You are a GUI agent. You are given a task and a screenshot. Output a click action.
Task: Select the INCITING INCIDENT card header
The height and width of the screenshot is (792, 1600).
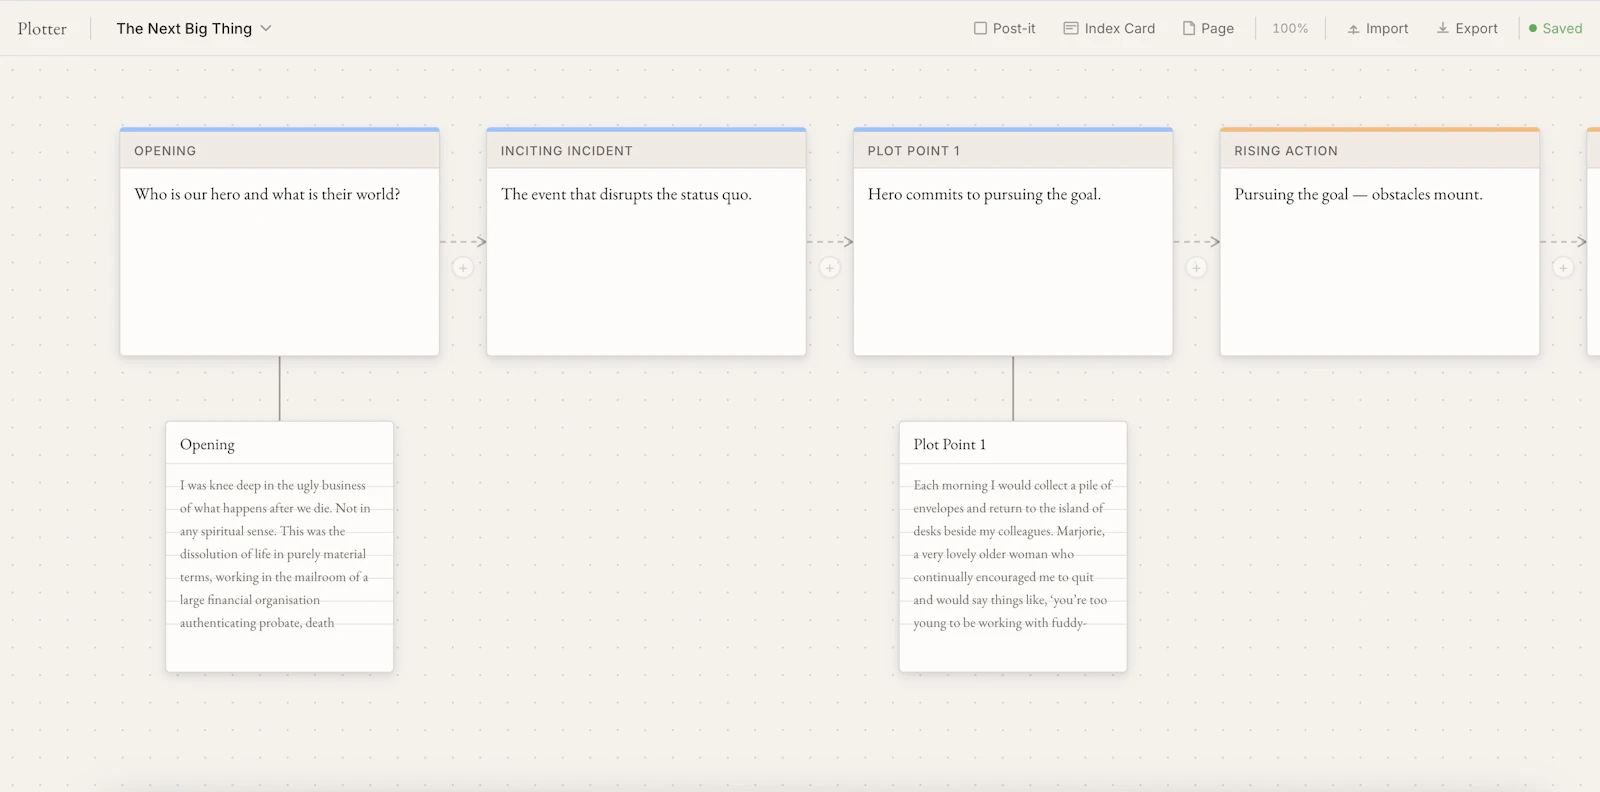coord(646,150)
